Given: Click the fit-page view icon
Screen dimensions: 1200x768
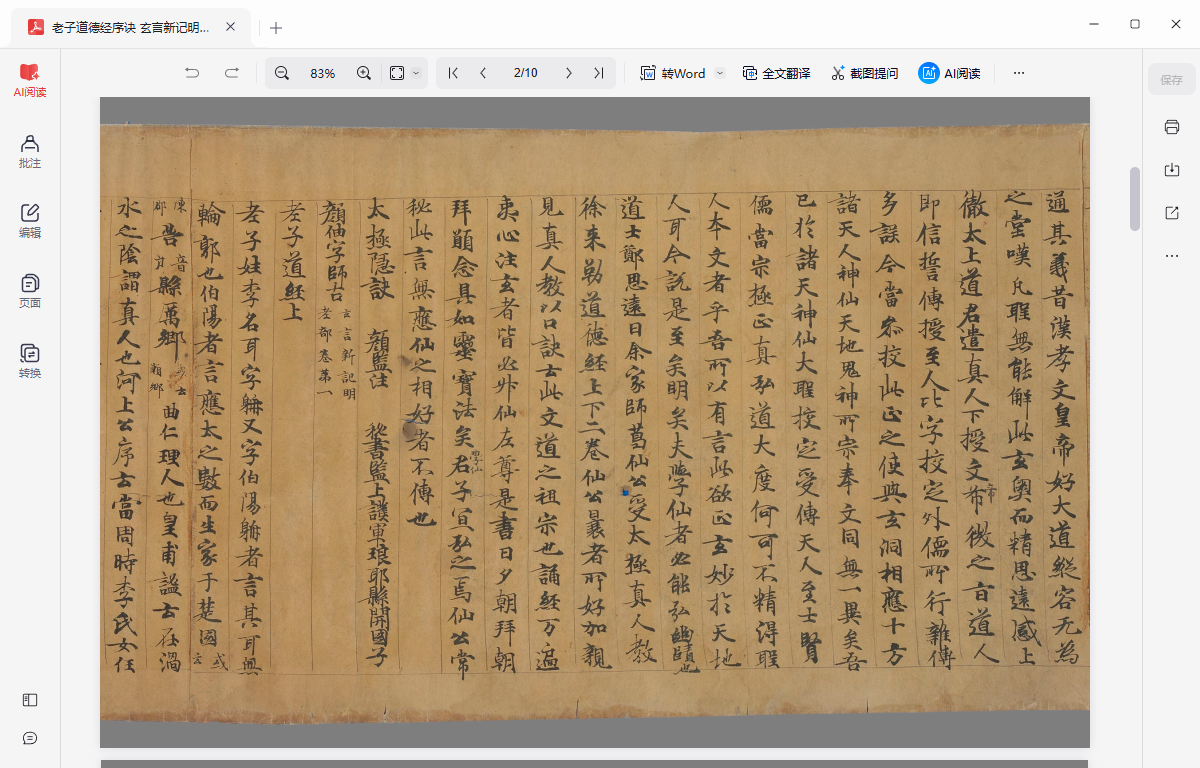Looking at the screenshot, I should (x=397, y=73).
